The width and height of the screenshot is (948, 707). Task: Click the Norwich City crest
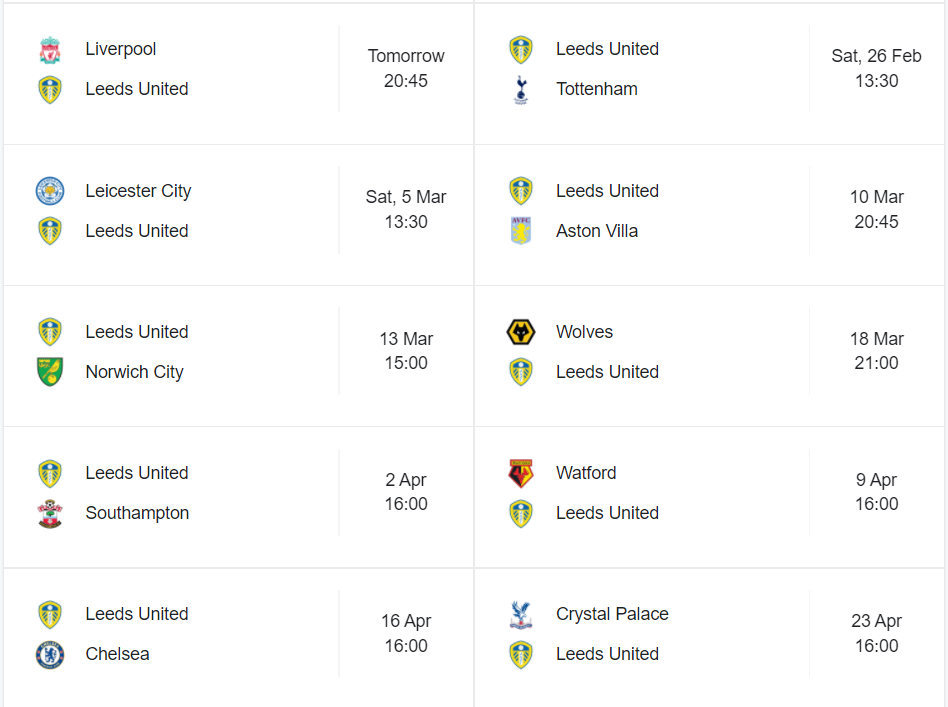point(50,372)
